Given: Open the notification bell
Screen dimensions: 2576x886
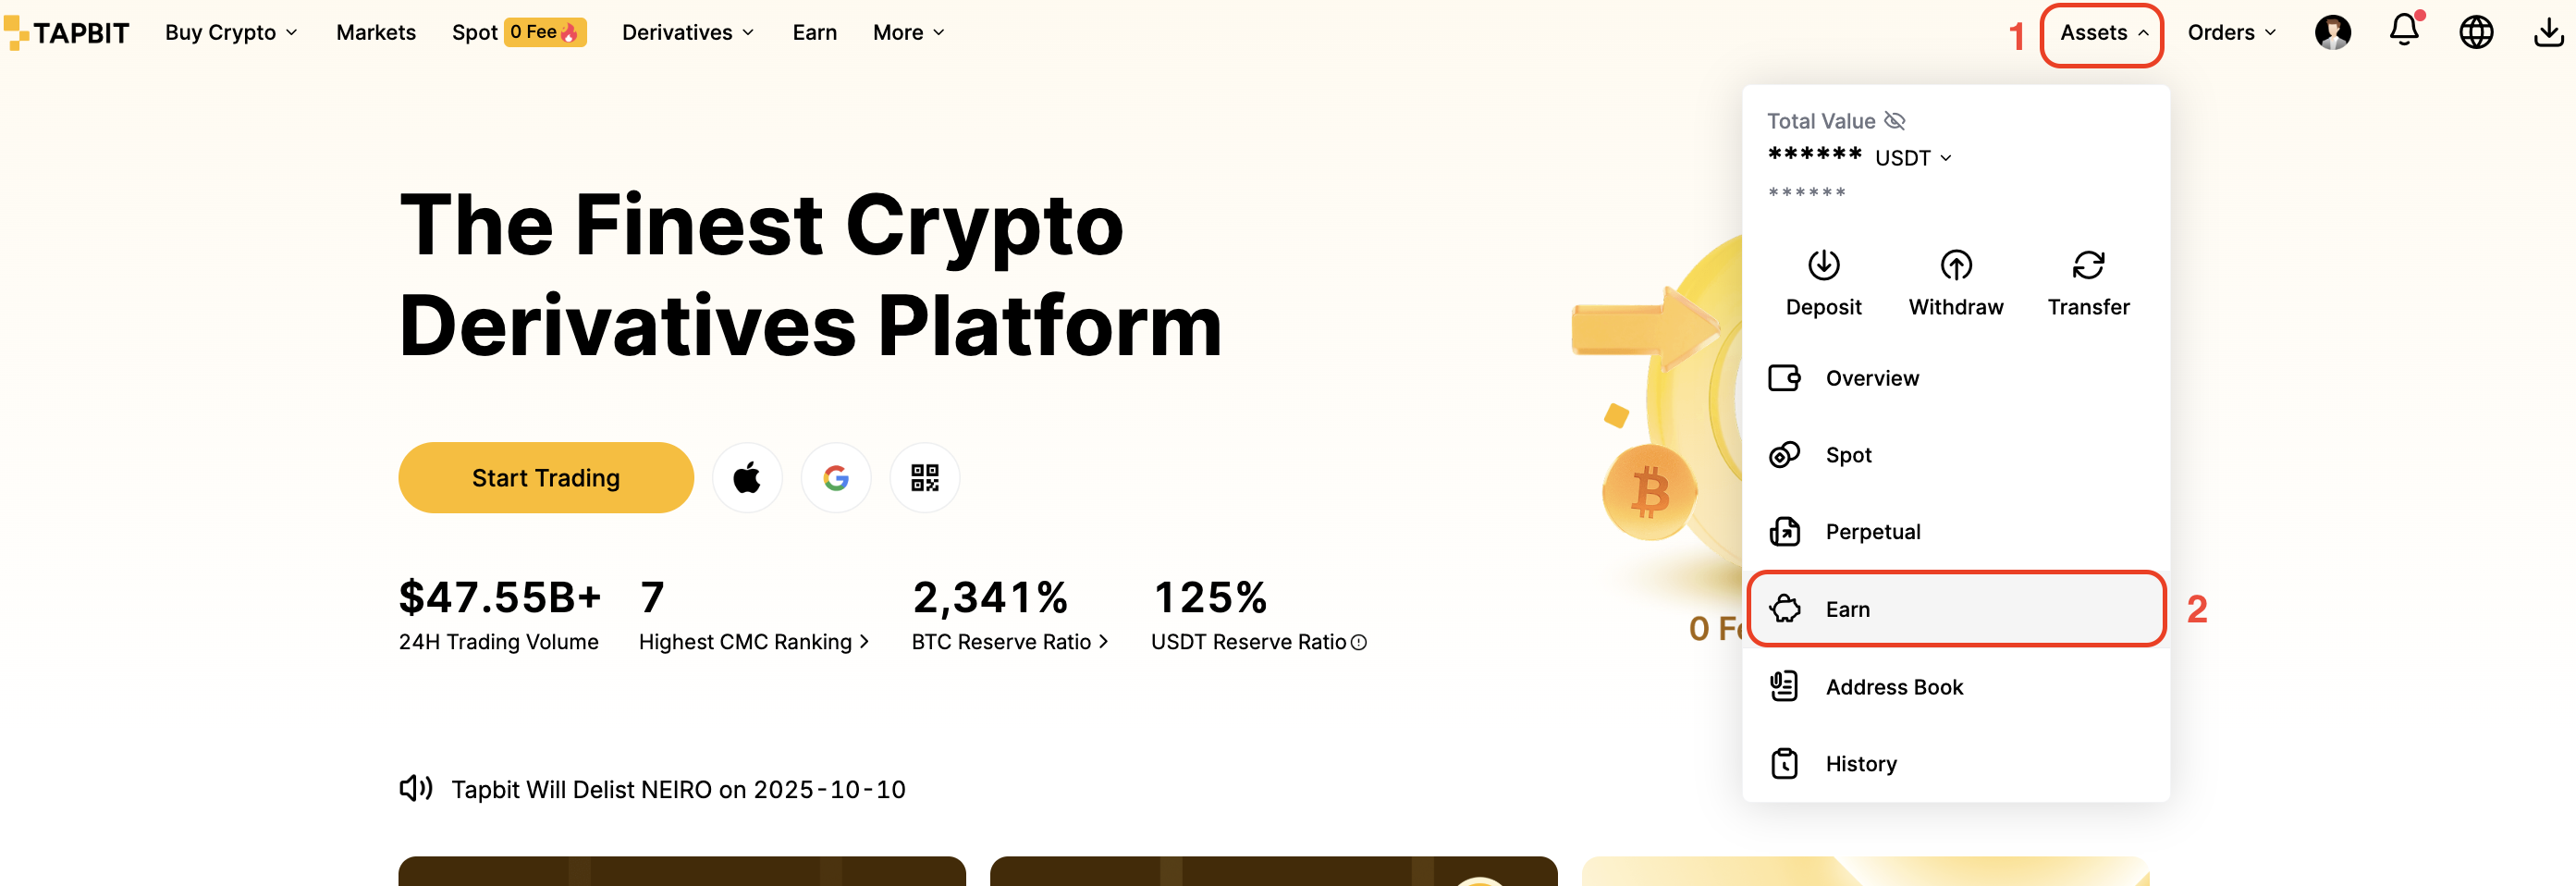Looking at the screenshot, I should (2404, 30).
